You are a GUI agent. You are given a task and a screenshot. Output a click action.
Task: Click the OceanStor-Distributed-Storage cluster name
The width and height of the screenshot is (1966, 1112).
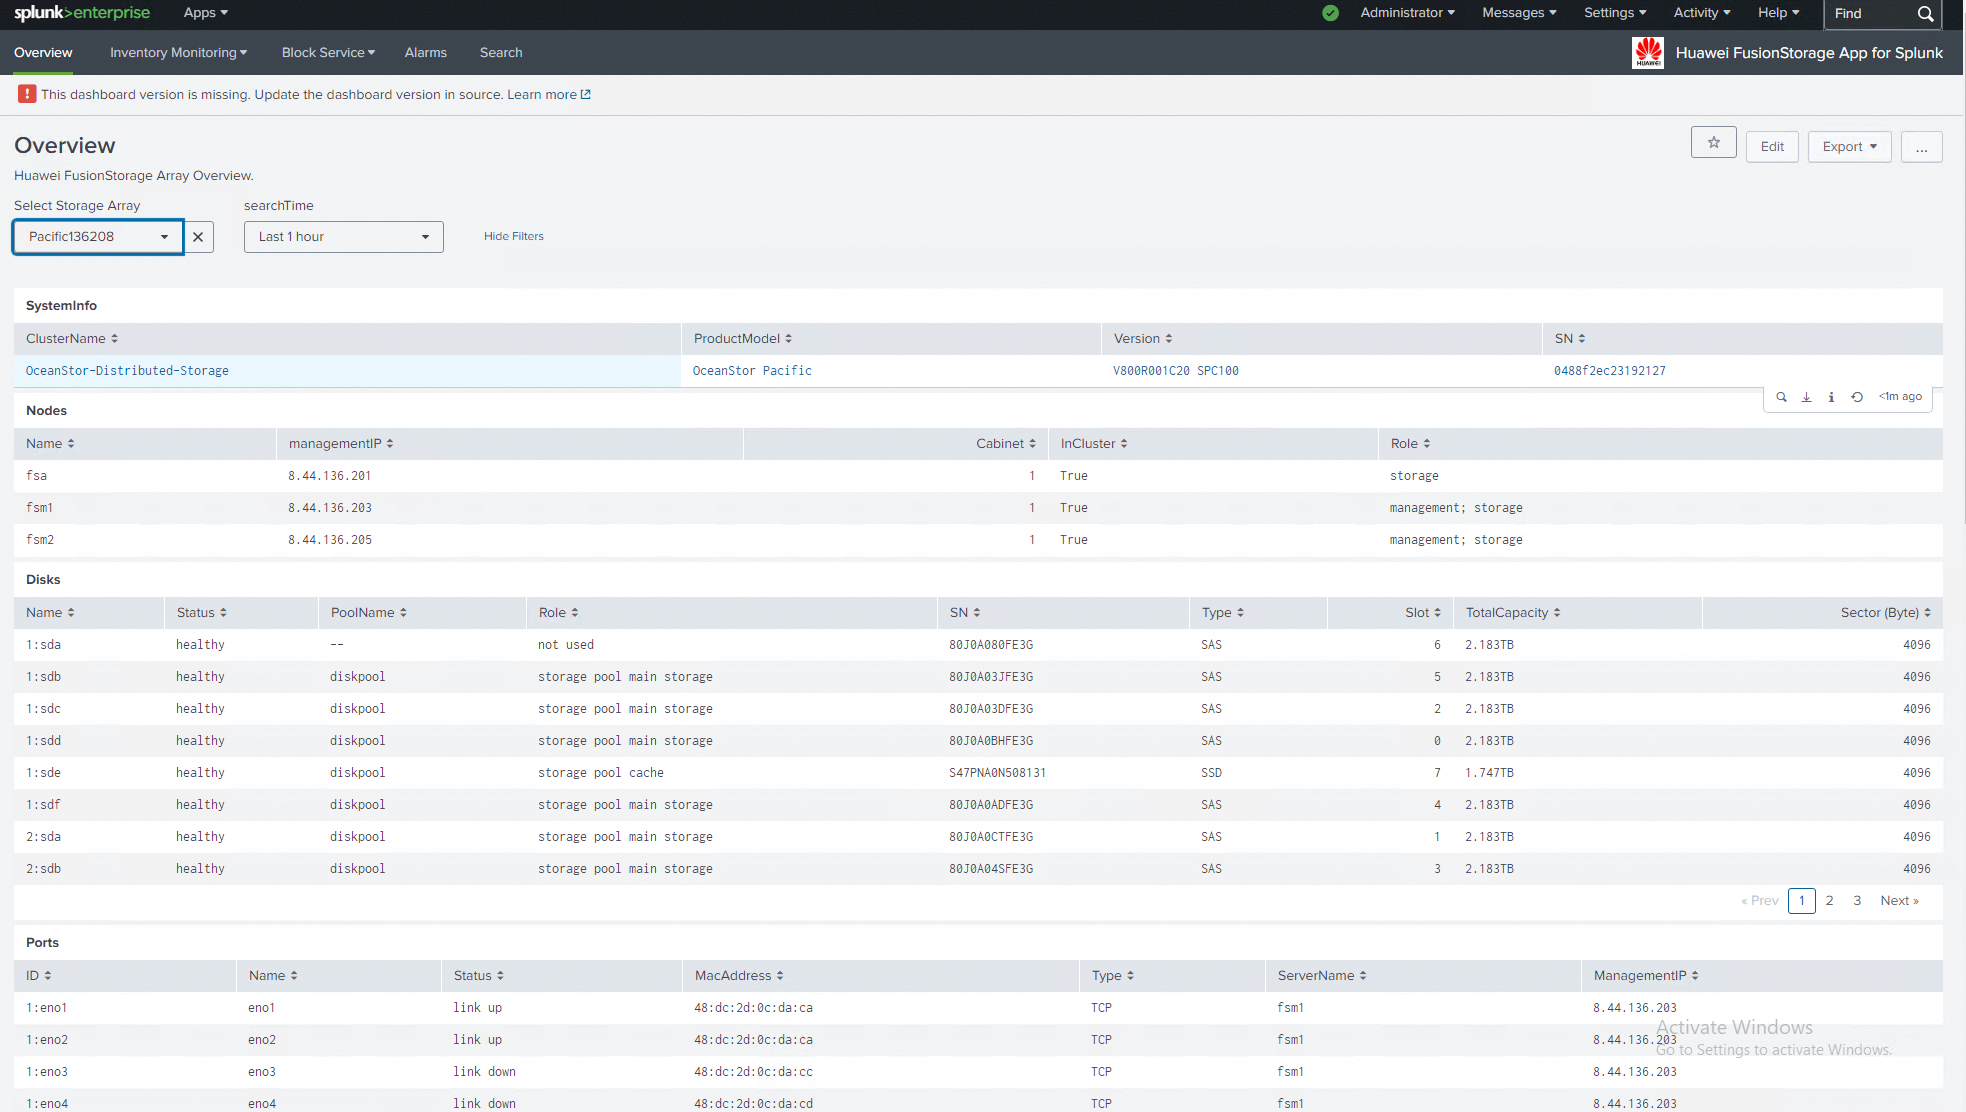click(x=127, y=371)
